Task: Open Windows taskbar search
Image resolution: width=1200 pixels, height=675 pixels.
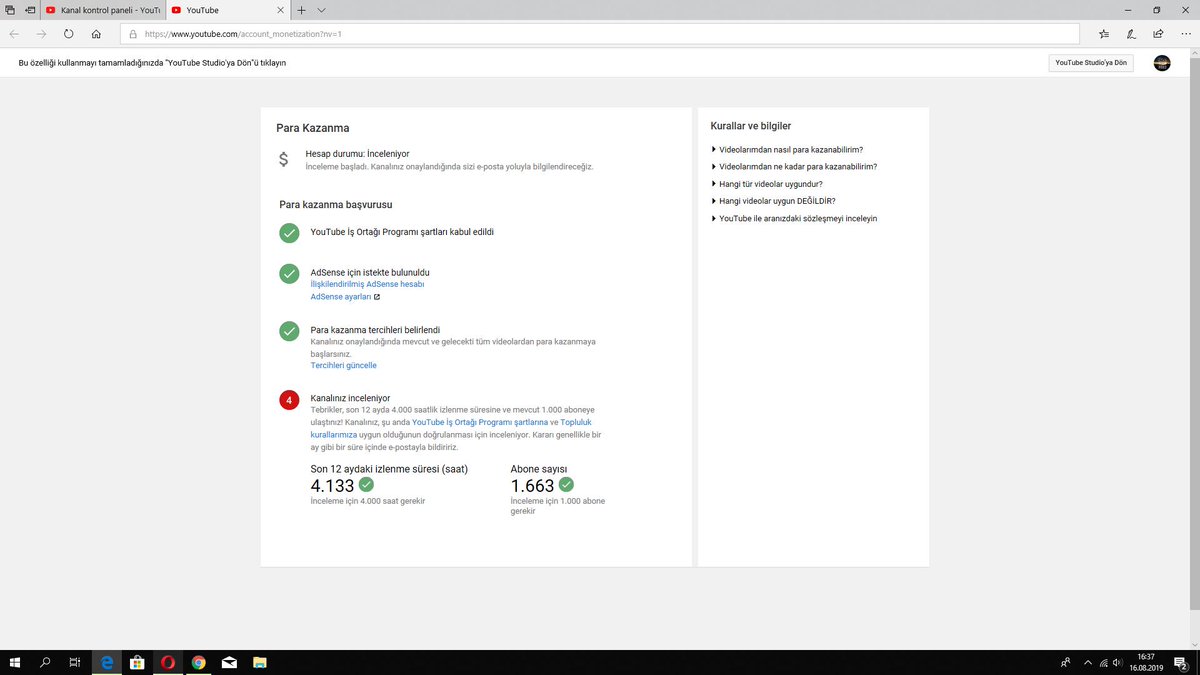Action: coord(45,662)
